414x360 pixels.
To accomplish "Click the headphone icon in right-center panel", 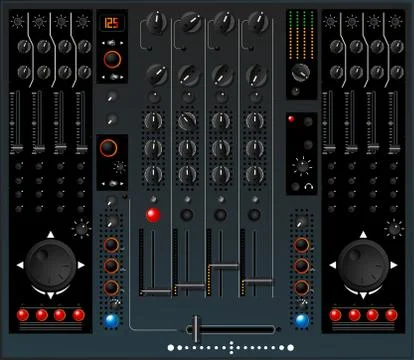I will (309, 187).
